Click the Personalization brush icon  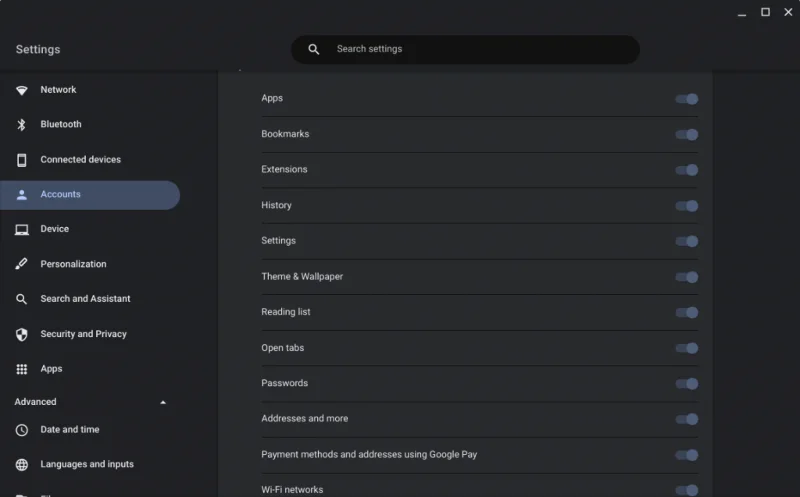coord(21,264)
